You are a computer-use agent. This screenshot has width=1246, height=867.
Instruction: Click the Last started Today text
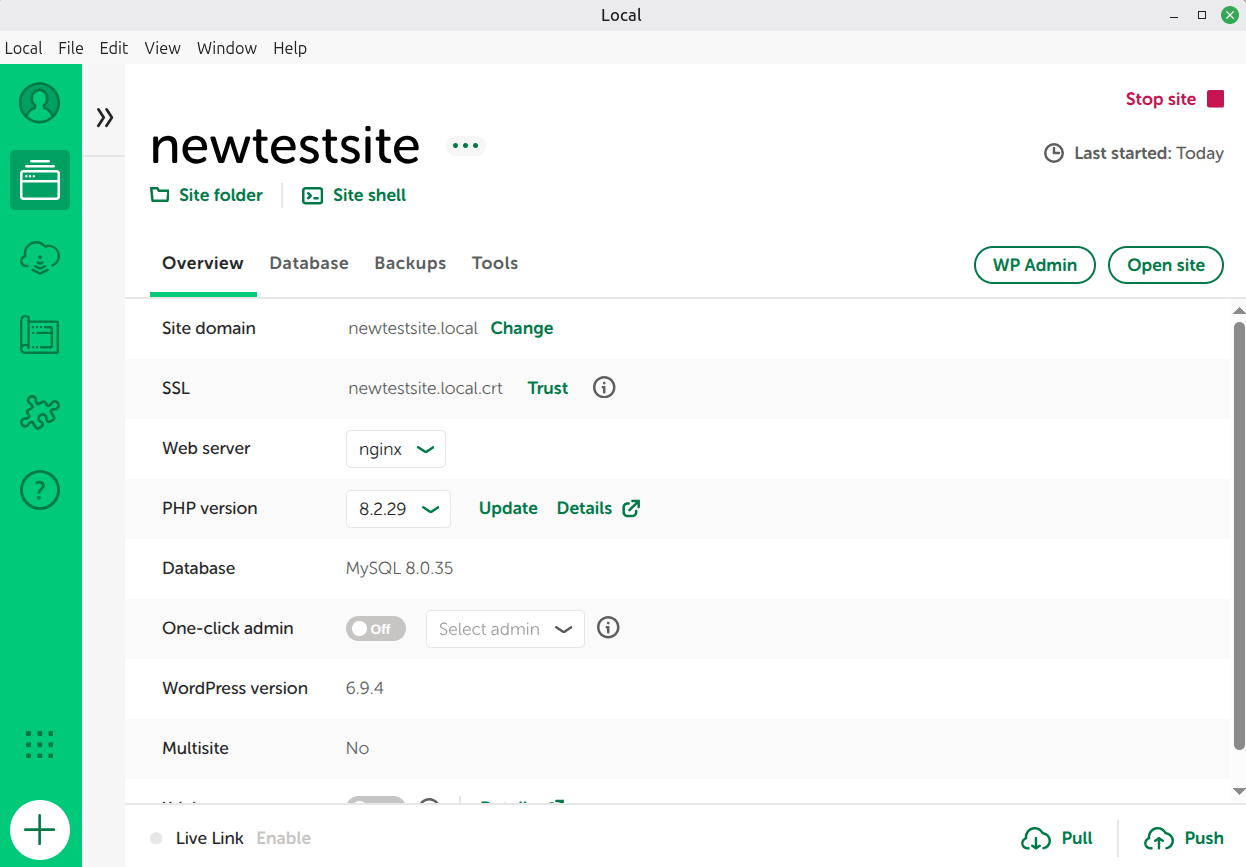(x=1149, y=154)
